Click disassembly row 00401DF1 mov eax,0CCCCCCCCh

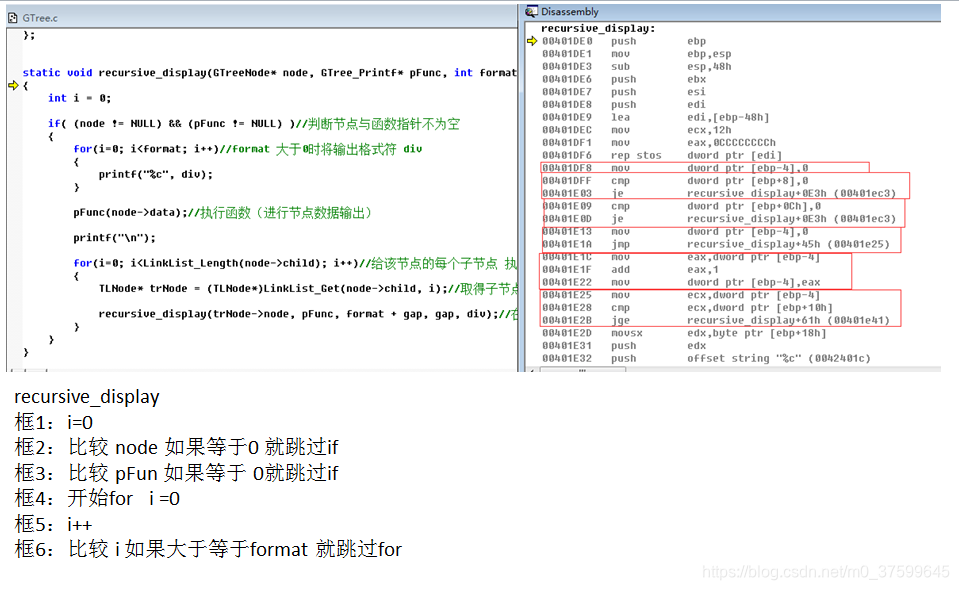pyautogui.click(x=659, y=142)
